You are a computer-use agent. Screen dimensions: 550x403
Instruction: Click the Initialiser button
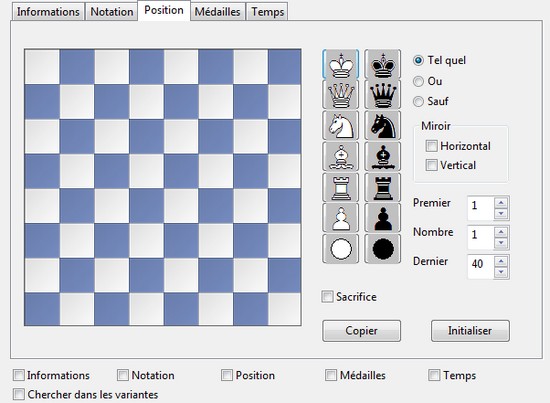click(x=470, y=330)
